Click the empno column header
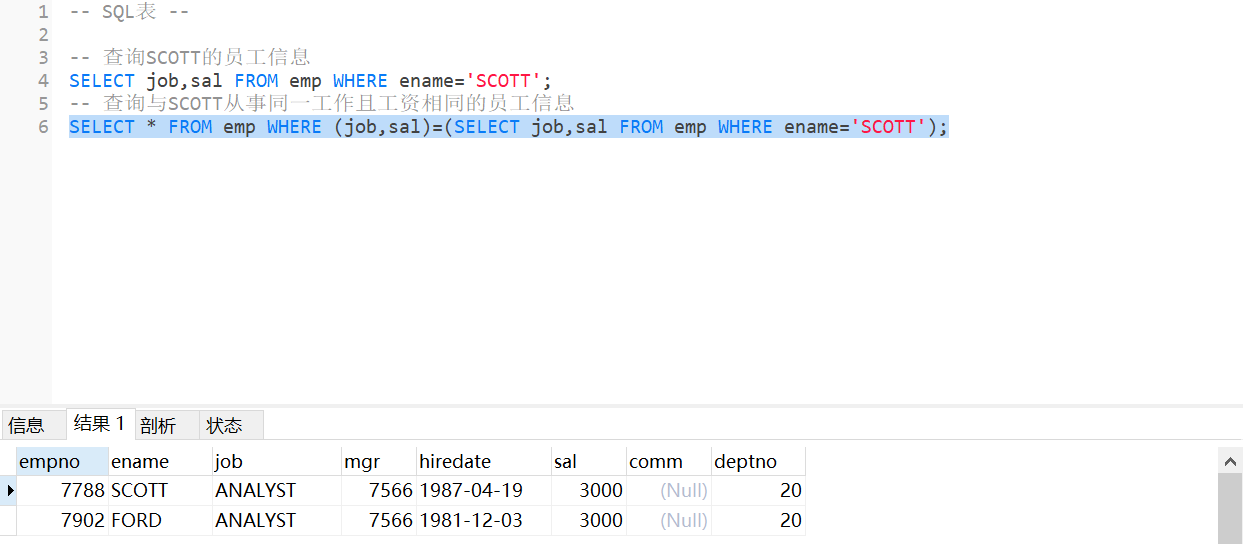This screenshot has height=544, width=1243. (x=62, y=462)
